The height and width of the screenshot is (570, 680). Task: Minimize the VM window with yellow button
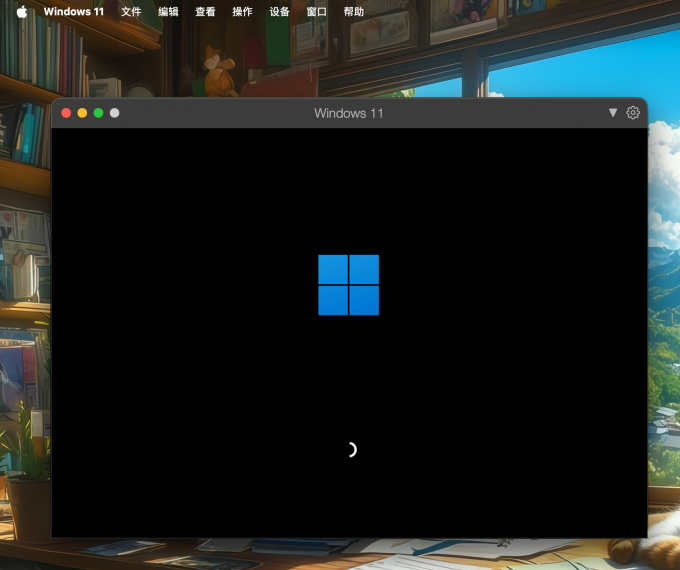(x=82, y=113)
